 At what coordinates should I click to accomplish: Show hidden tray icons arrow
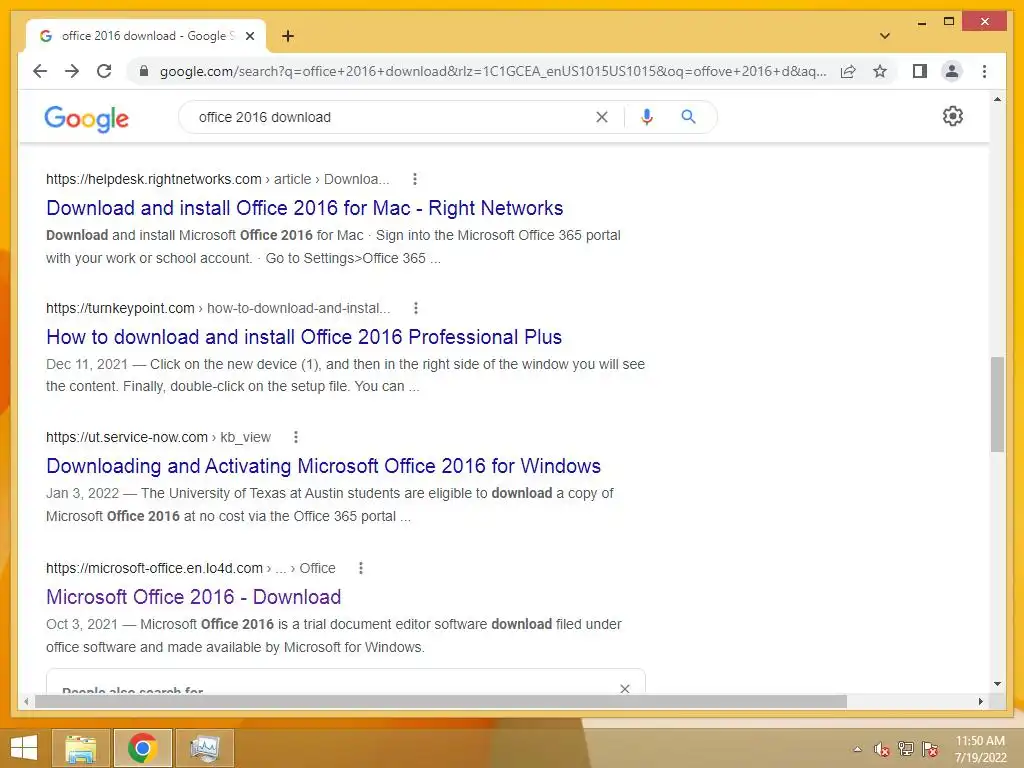coord(857,749)
